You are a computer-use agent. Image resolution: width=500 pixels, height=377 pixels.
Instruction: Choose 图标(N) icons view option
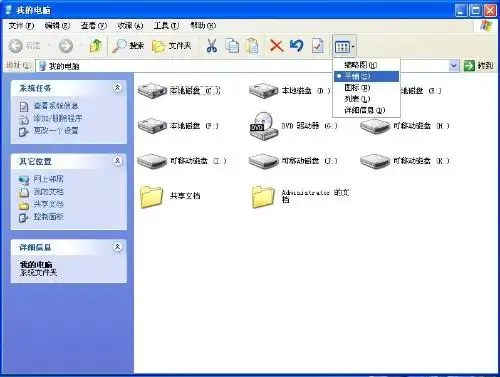click(366, 88)
